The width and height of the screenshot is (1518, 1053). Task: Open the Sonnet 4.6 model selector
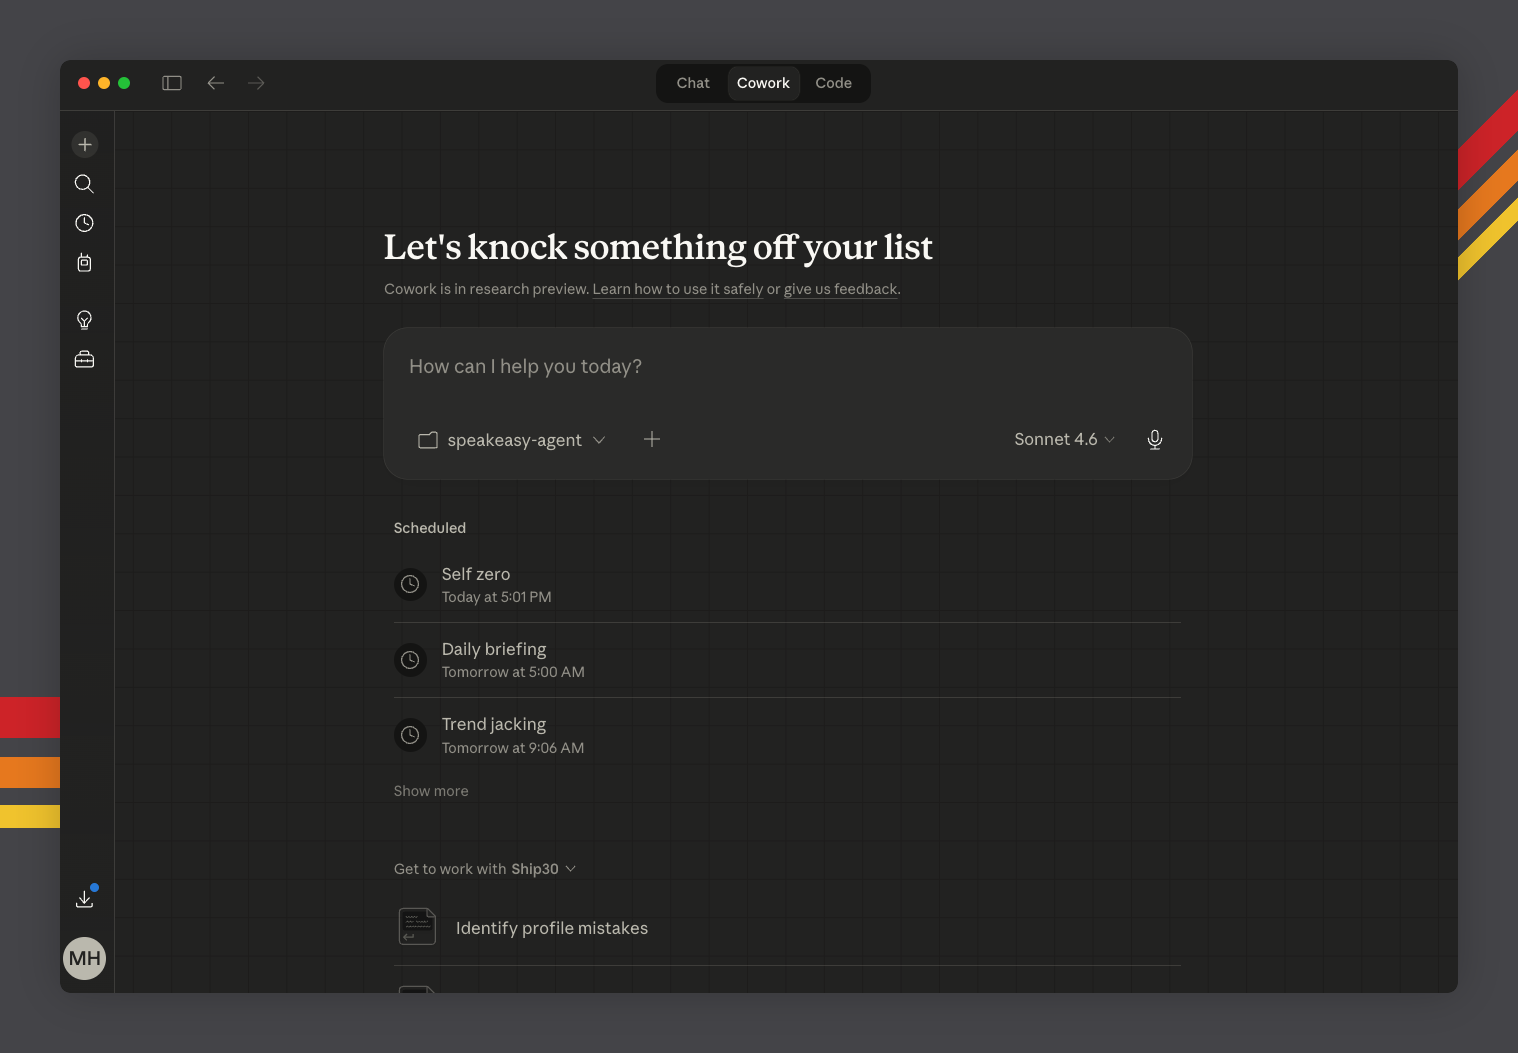(1064, 439)
